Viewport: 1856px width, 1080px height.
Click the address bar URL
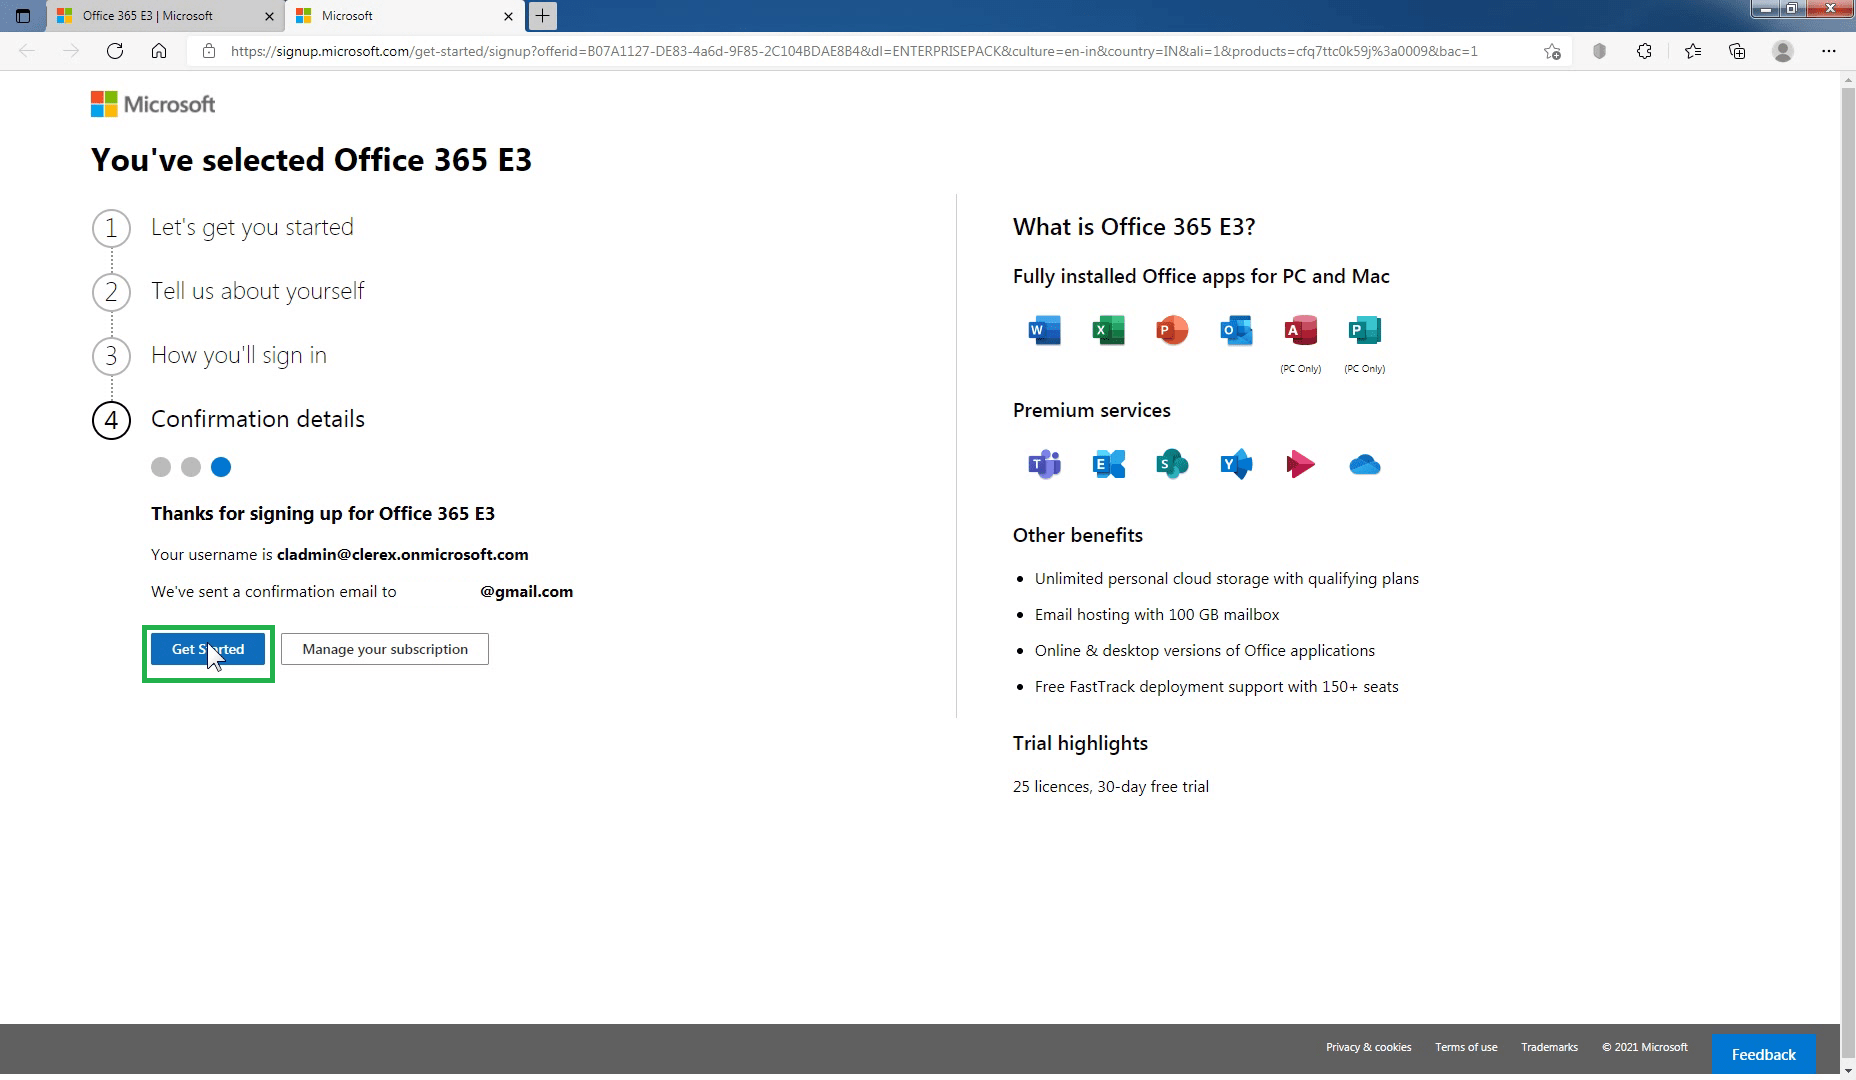pyautogui.click(x=854, y=51)
